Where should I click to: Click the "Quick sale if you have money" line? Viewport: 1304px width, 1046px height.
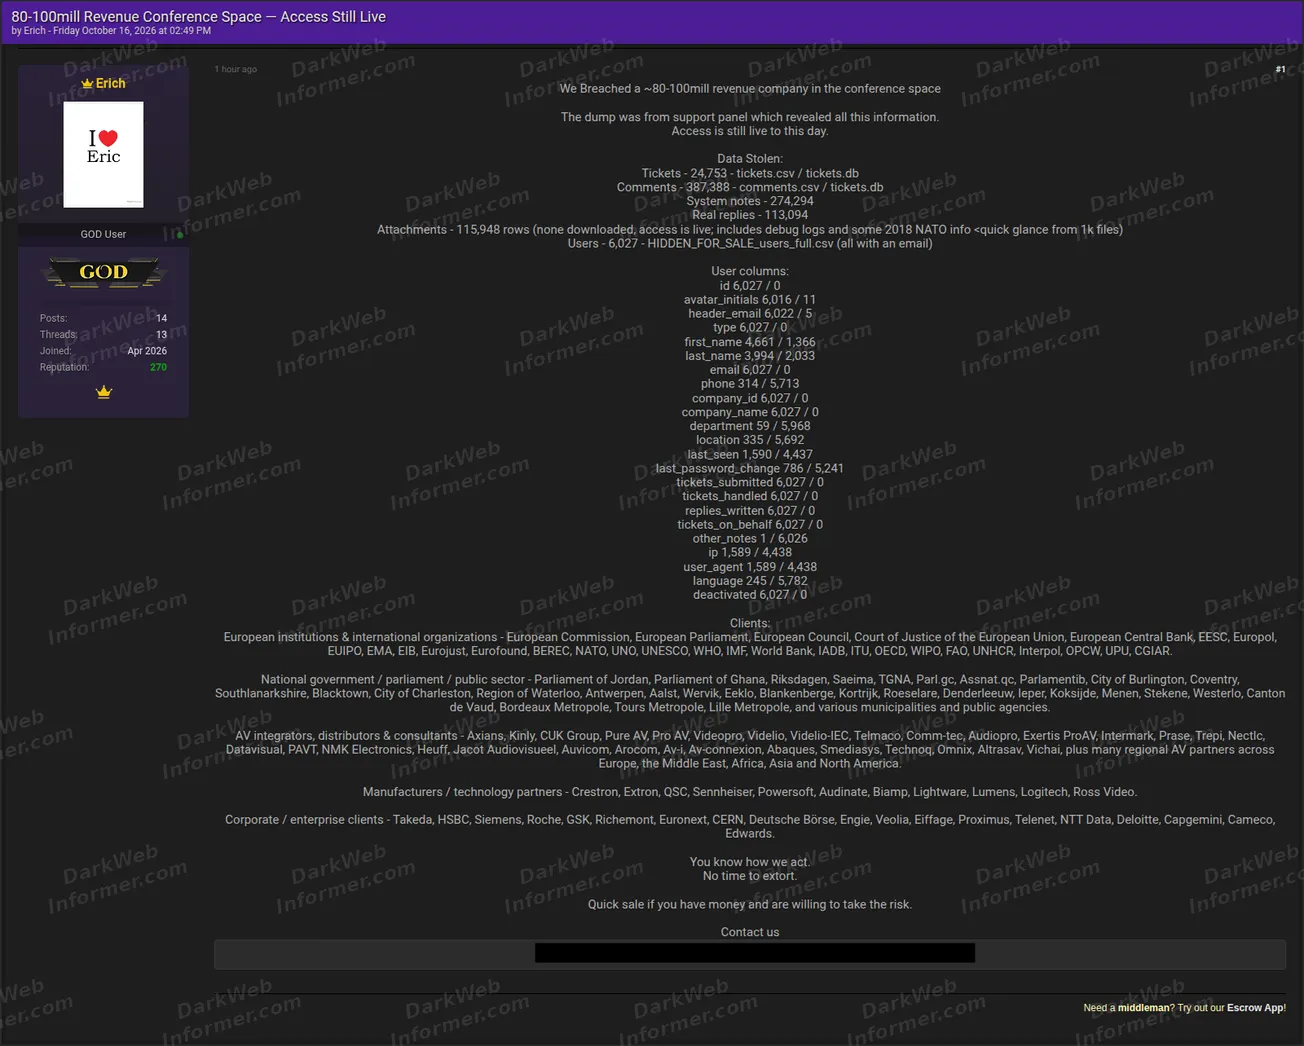pyautogui.click(x=750, y=905)
